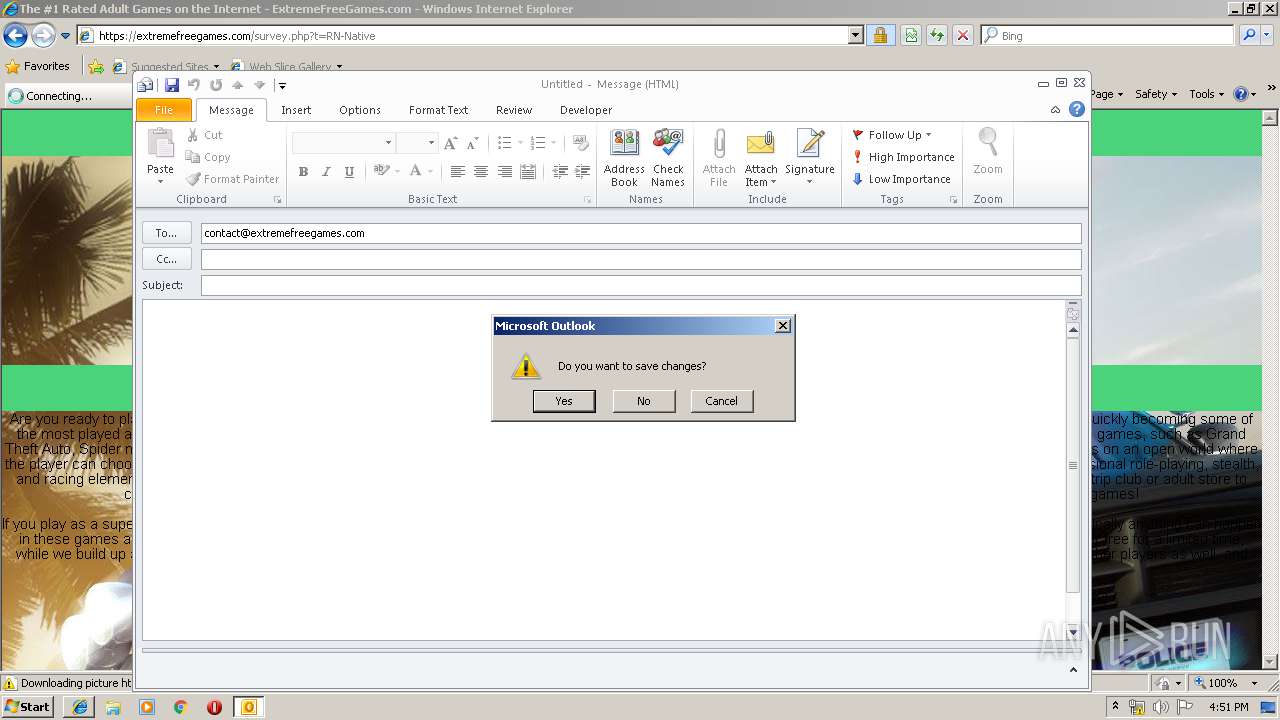This screenshot has width=1280, height=720.
Task: Close the Microsoft Outlook dialog box
Action: click(783, 325)
